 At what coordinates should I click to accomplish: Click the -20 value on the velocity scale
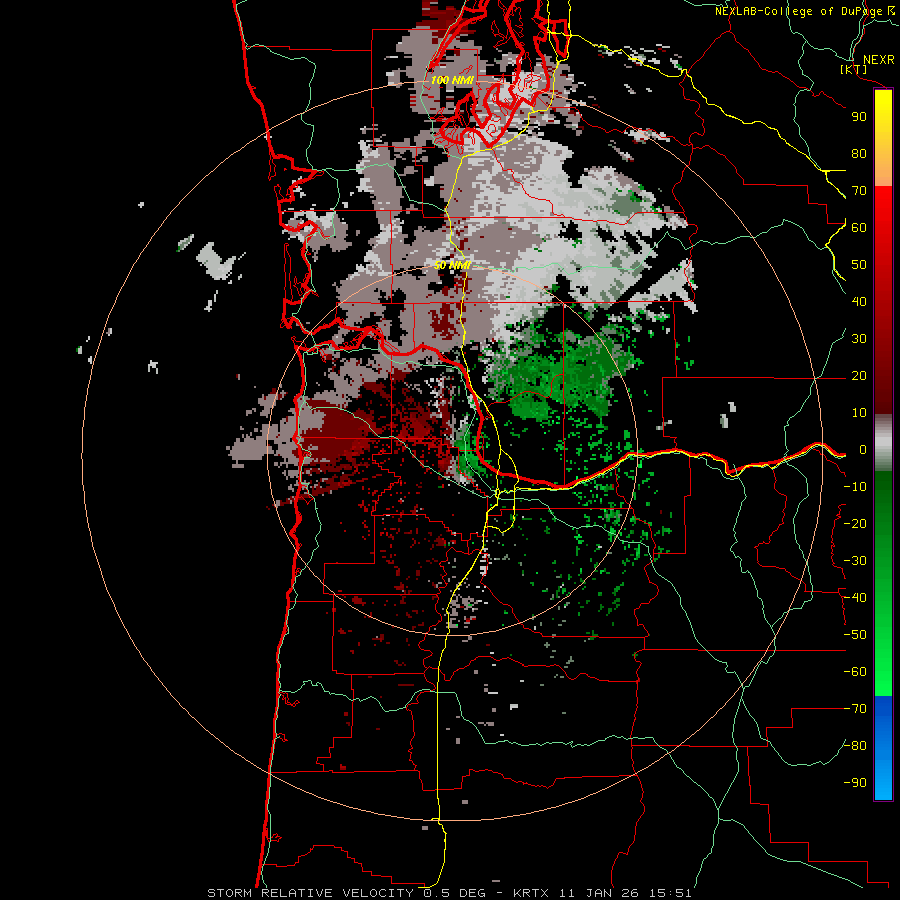click(x=855, y=523)
